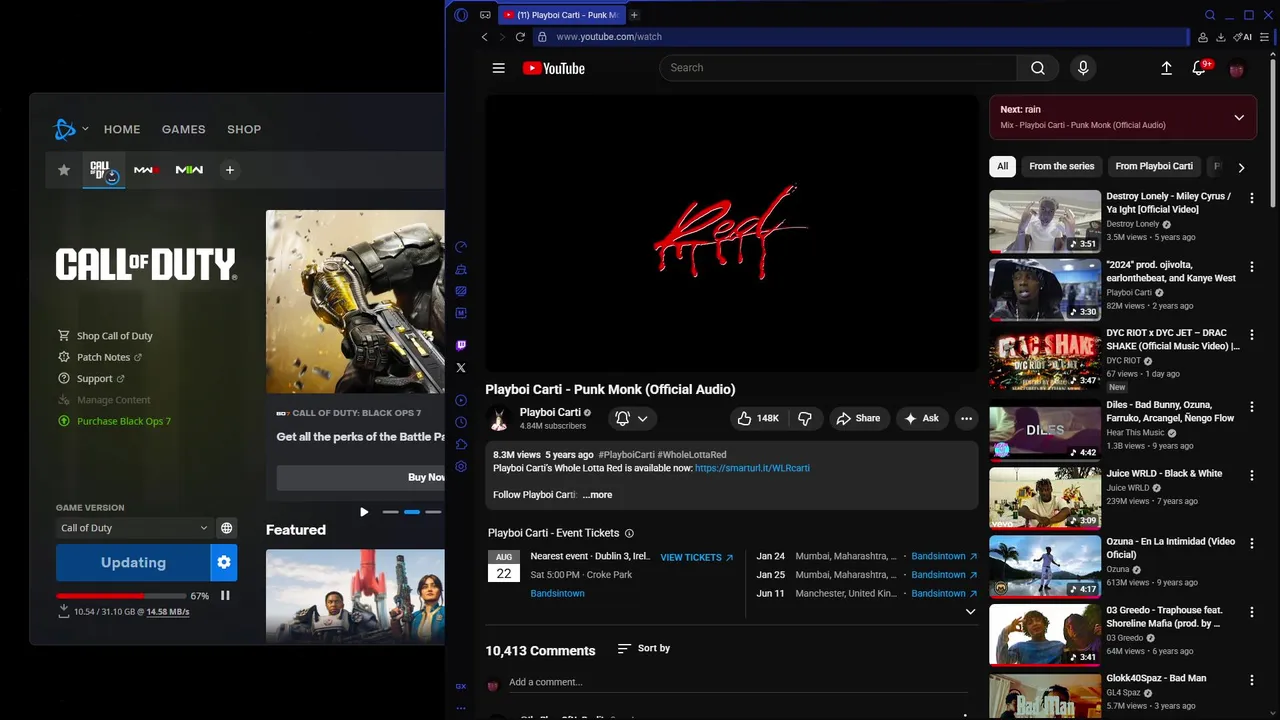Go back in the Opera browser
1280x720 pixels.
tap(485, 37)
